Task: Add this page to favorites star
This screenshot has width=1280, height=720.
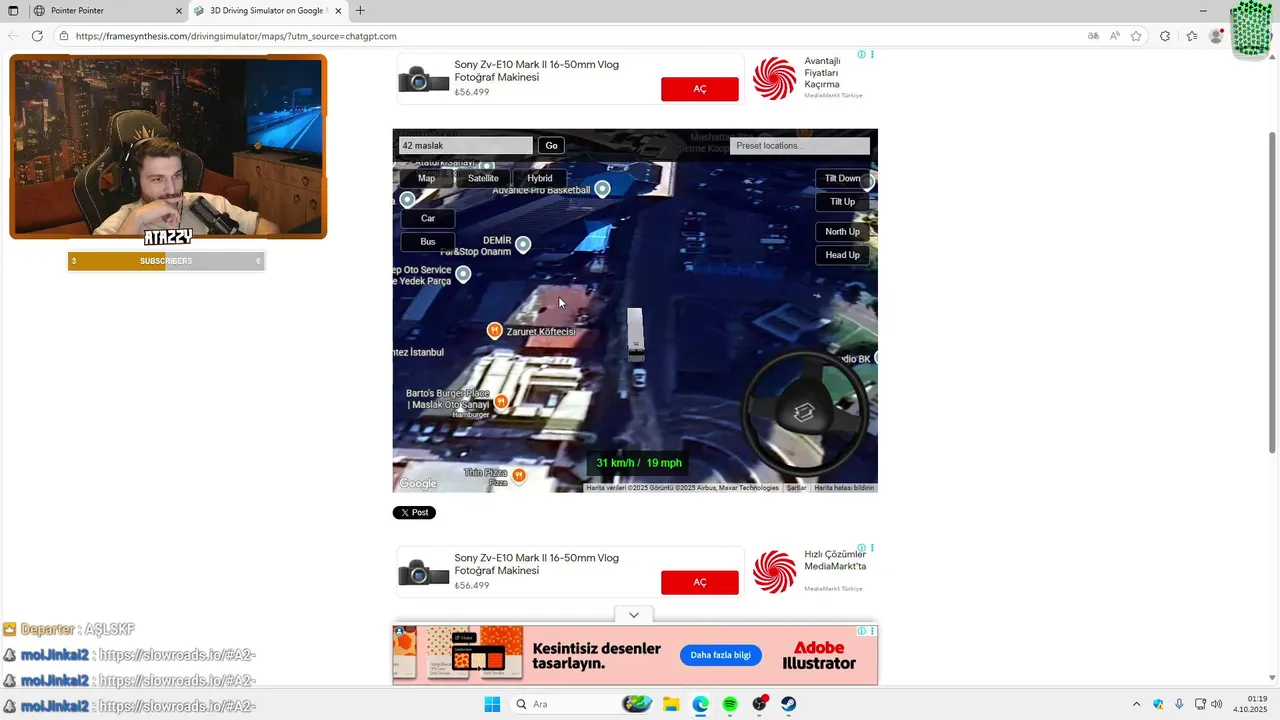Action: [x=1136, y=36]
